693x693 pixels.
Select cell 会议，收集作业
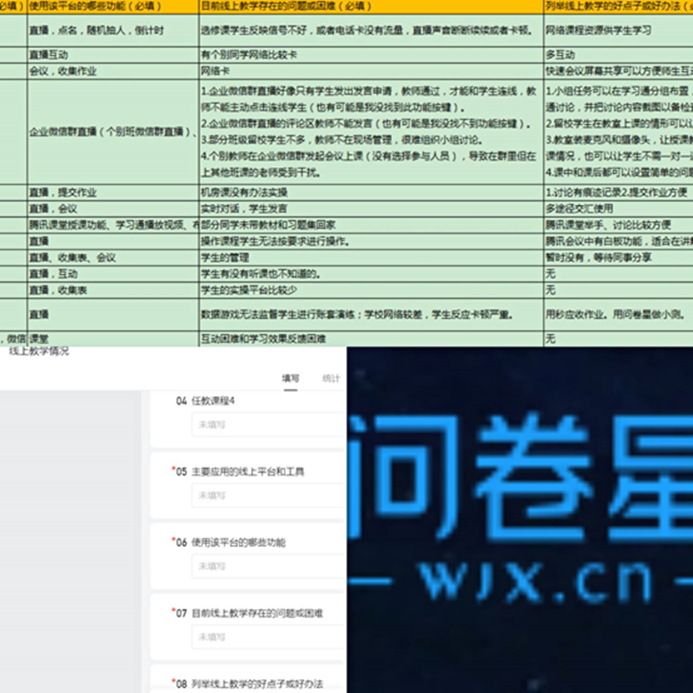113,71
